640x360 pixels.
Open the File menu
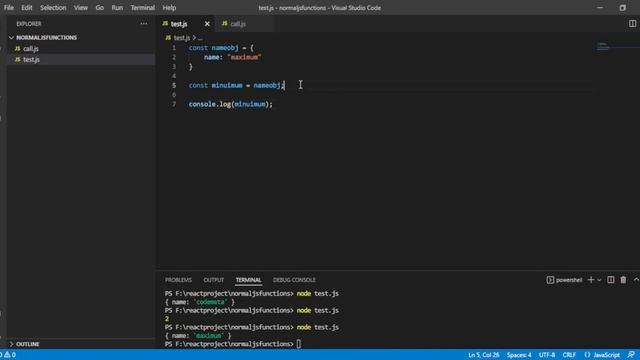tap(9, 8)
